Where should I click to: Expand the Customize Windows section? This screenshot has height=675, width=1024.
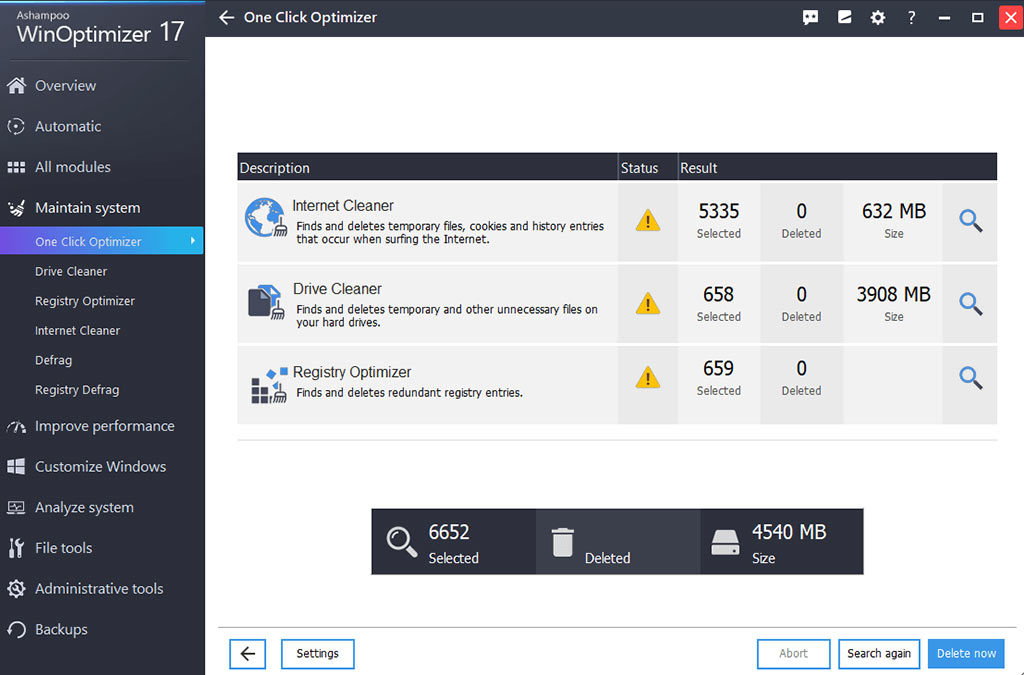click(100, 467)
